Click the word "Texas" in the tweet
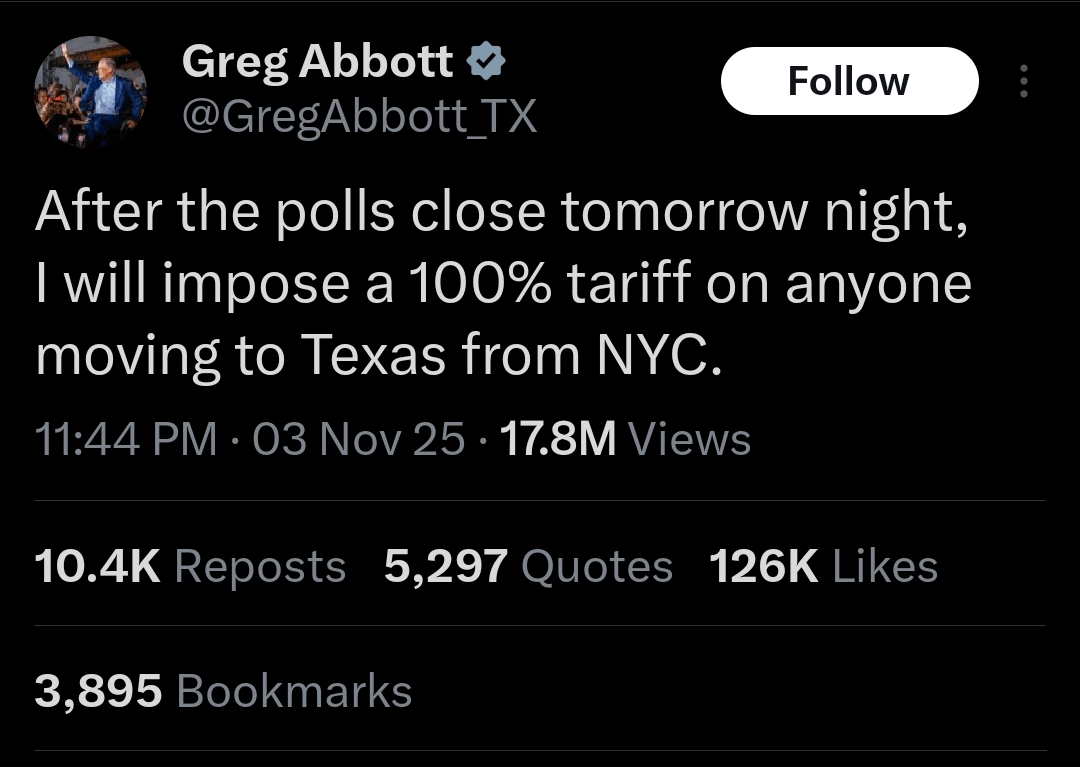1080x767 pixels. 372,356
